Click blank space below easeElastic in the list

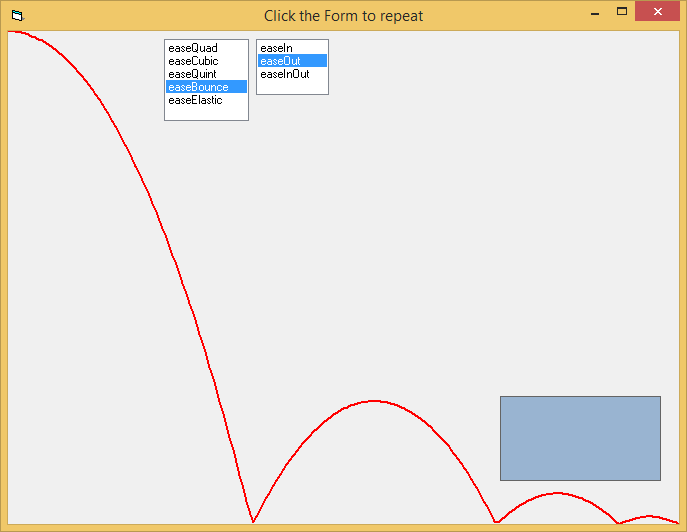click(x=206, y=113)
